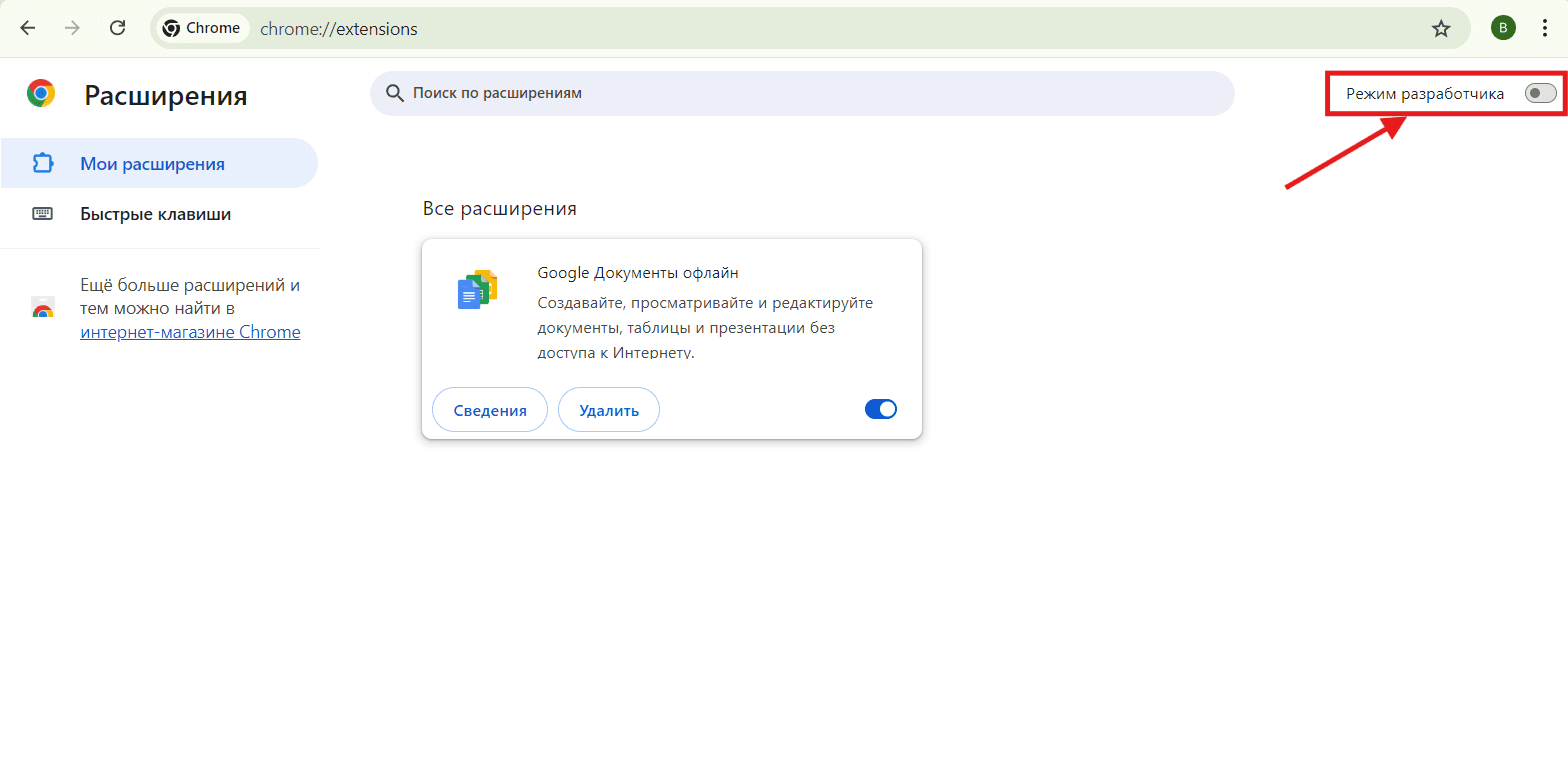This screenshot has width=1568, height=768.
Task: Click the Chrome Web Store icon in sidebar
Action: point(42,308)
